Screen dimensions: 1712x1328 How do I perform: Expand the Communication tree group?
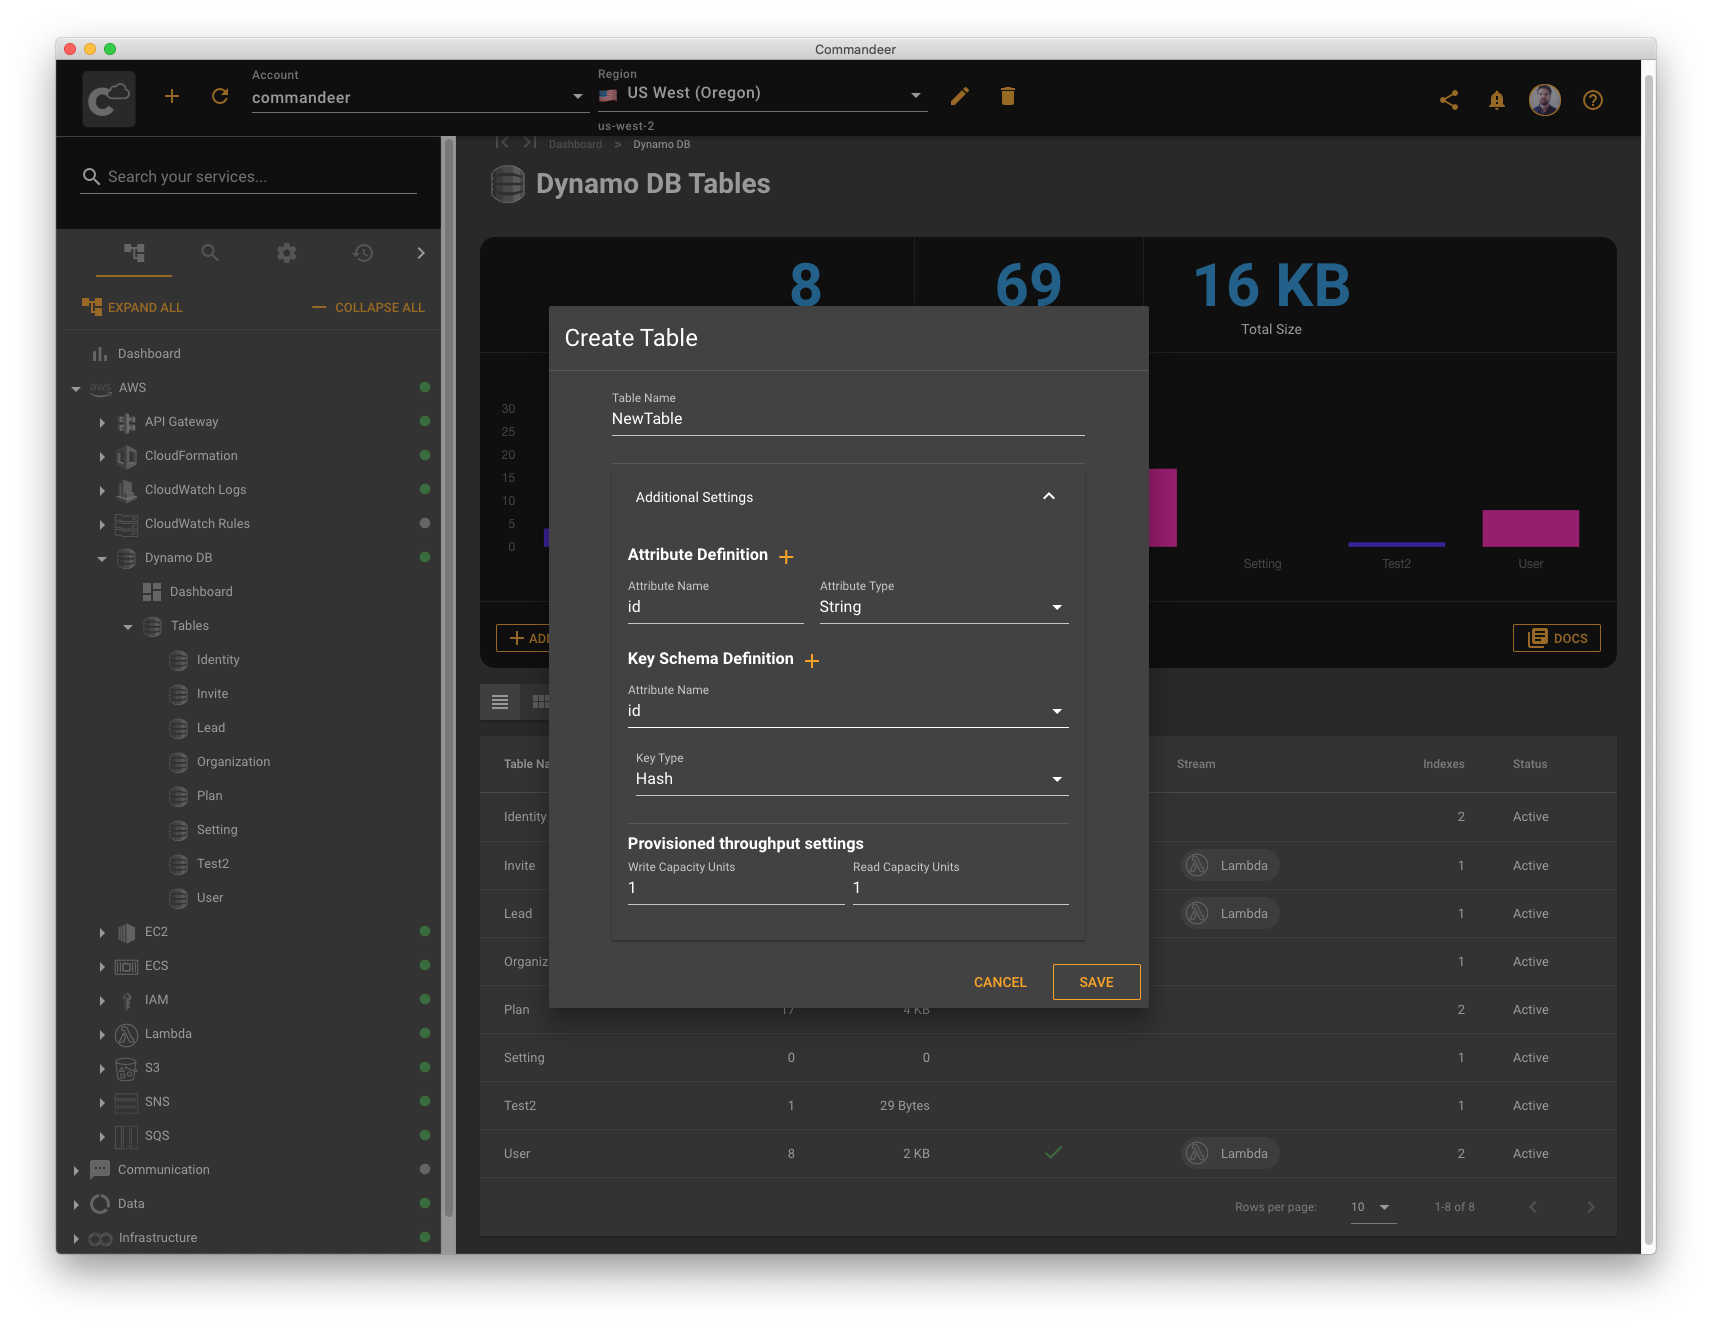76,1170
